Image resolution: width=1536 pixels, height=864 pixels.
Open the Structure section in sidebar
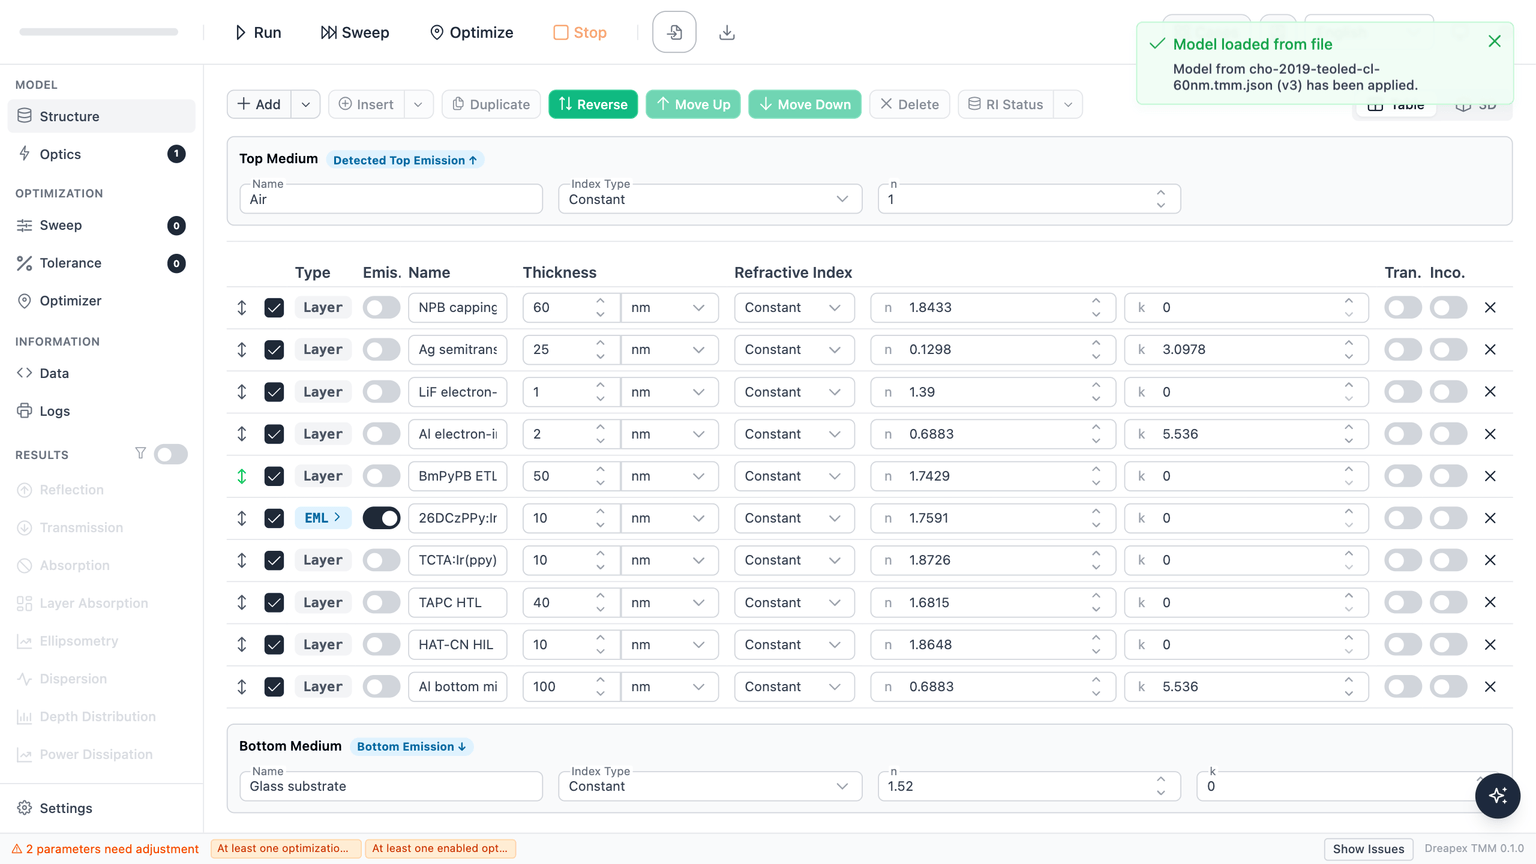click(101, 116)
